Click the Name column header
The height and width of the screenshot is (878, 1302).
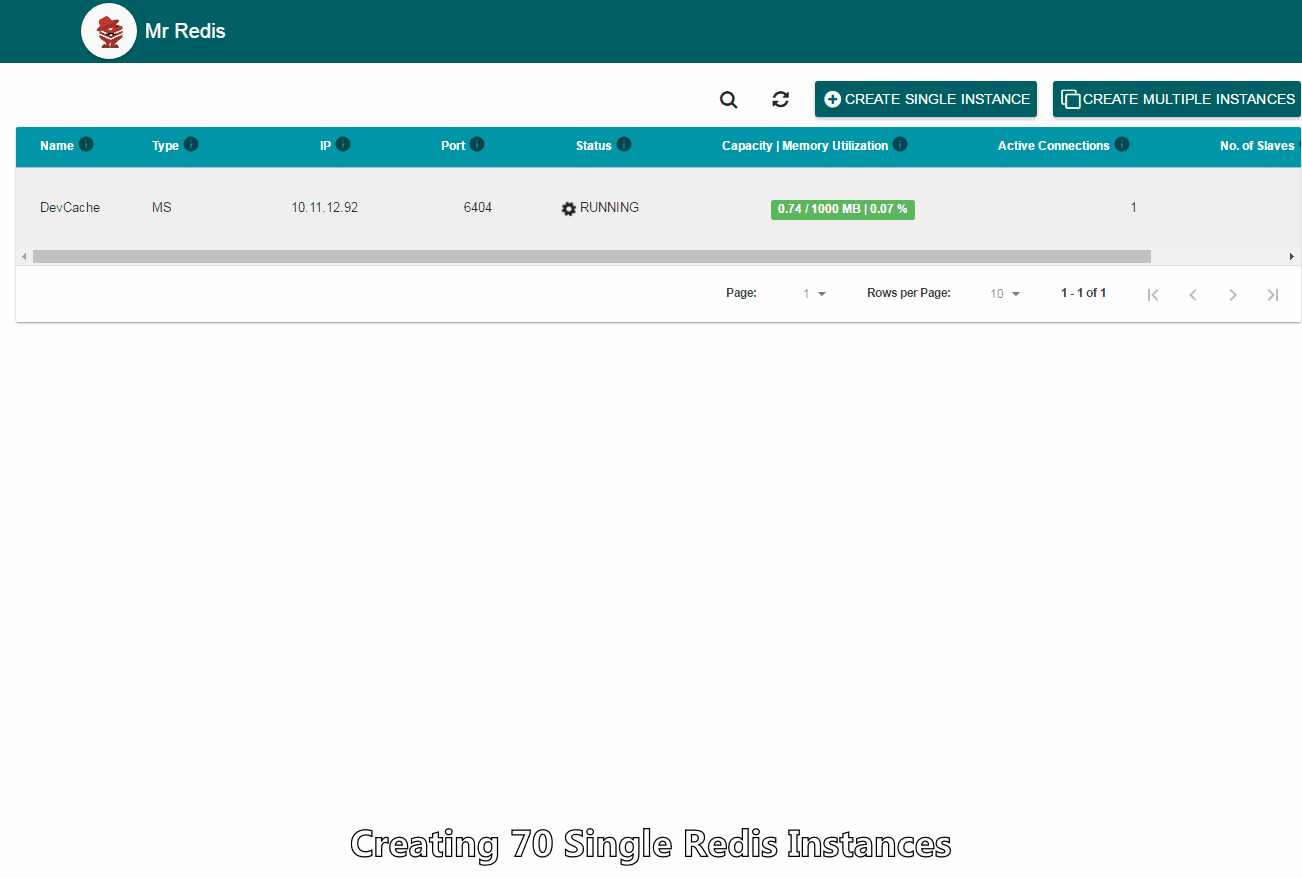click(x=57, y=146)
